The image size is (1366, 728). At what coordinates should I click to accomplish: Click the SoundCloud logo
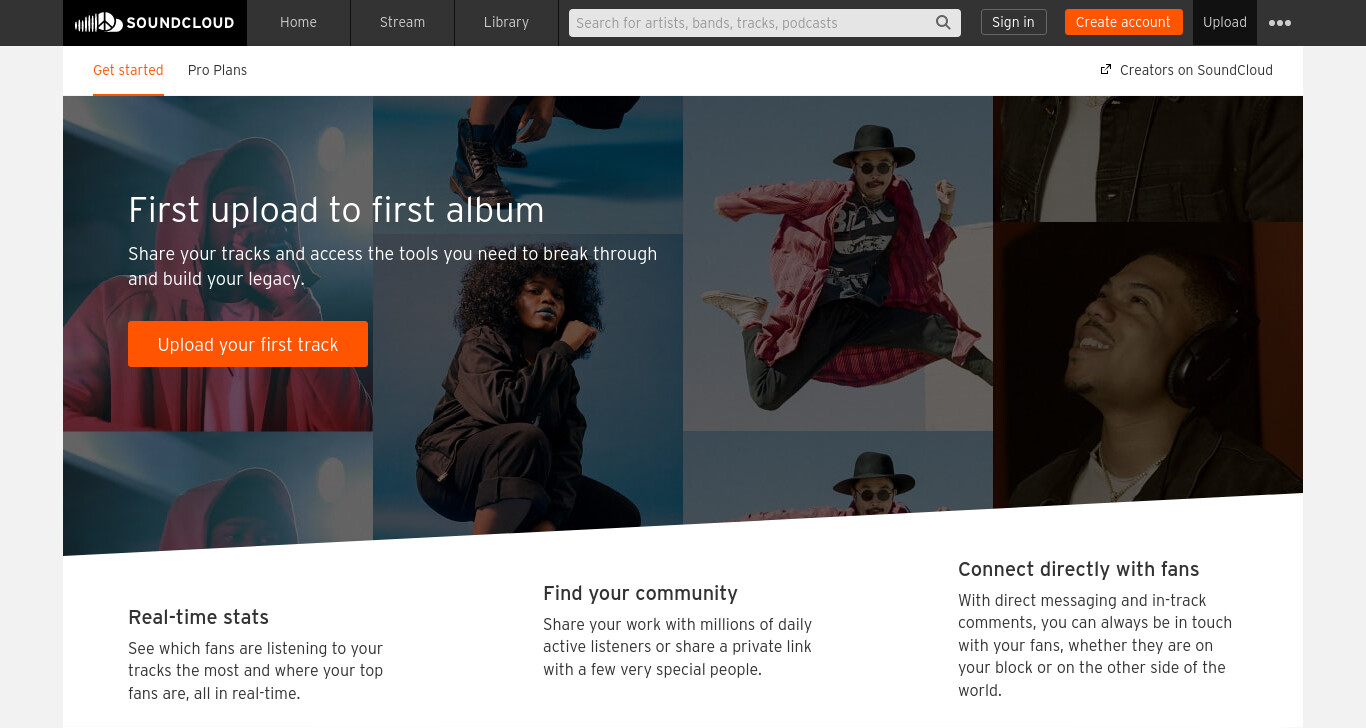(x=155, y=23)
